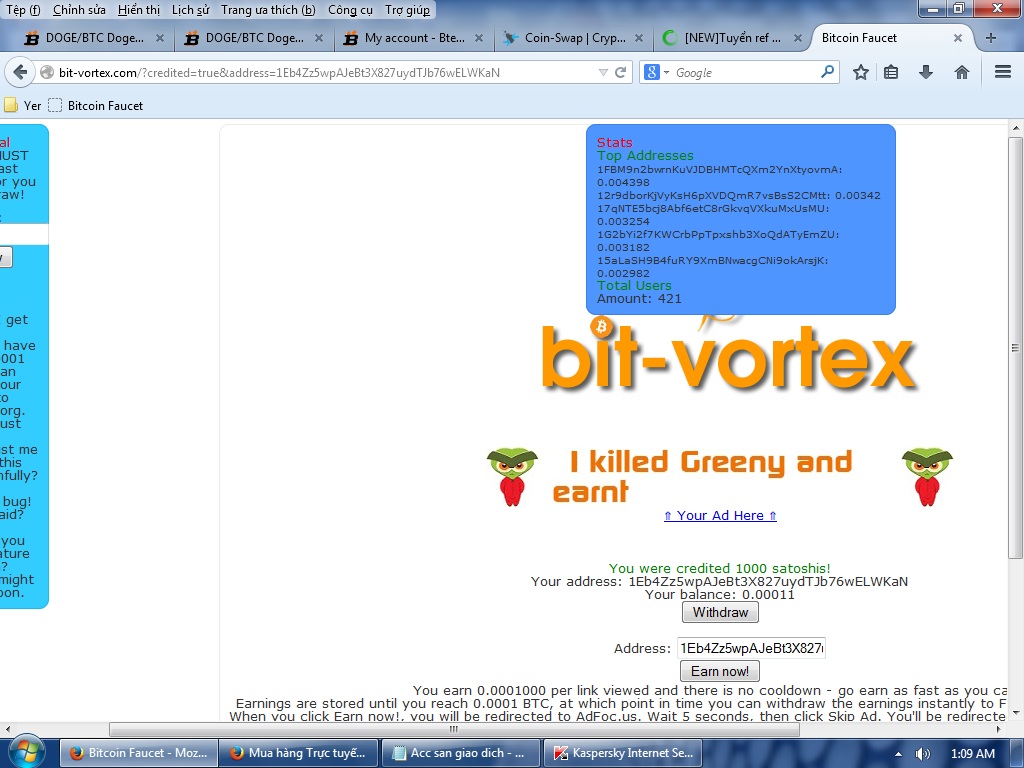Show hidden system tray icons
Screen dimensions: 1024x768
point(898,754)
